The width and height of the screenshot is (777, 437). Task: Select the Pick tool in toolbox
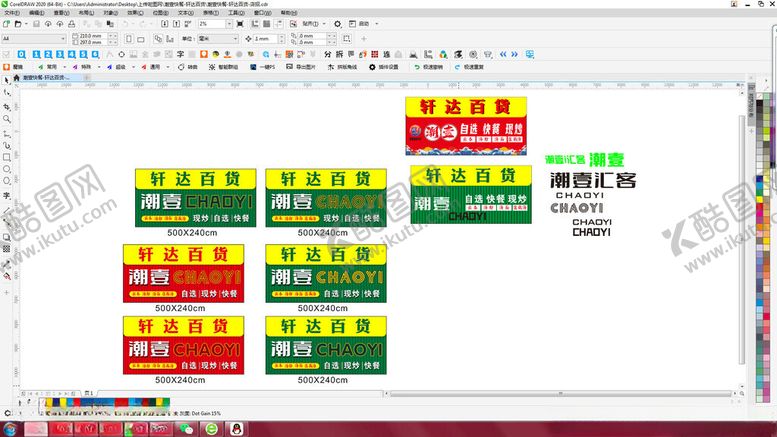7,80
